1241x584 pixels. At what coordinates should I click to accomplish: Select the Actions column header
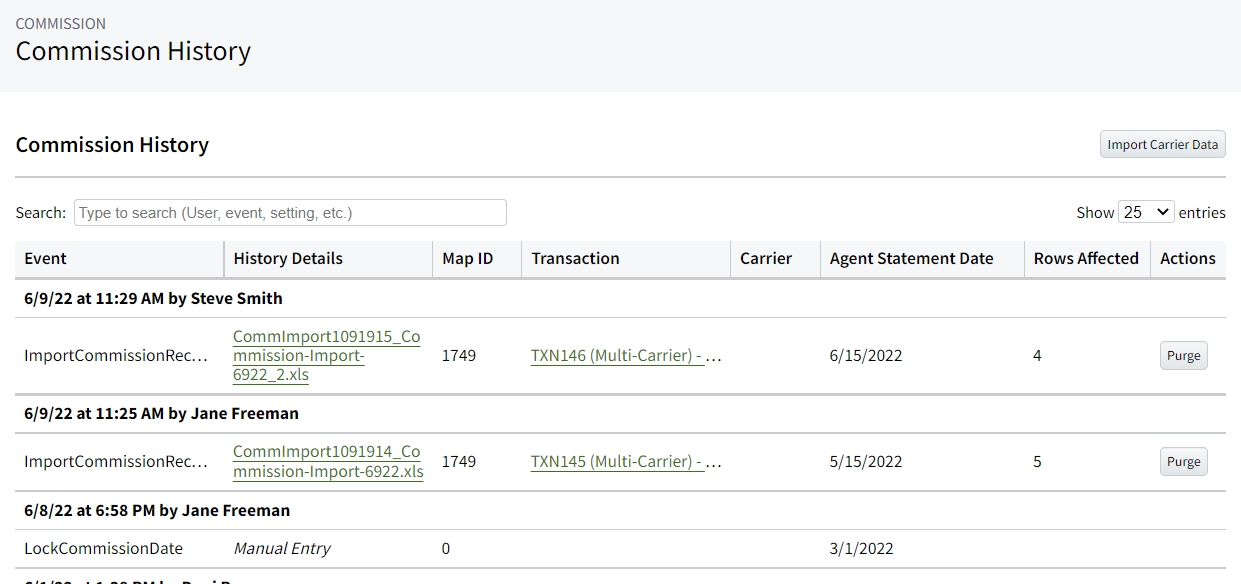[1188, 258]
